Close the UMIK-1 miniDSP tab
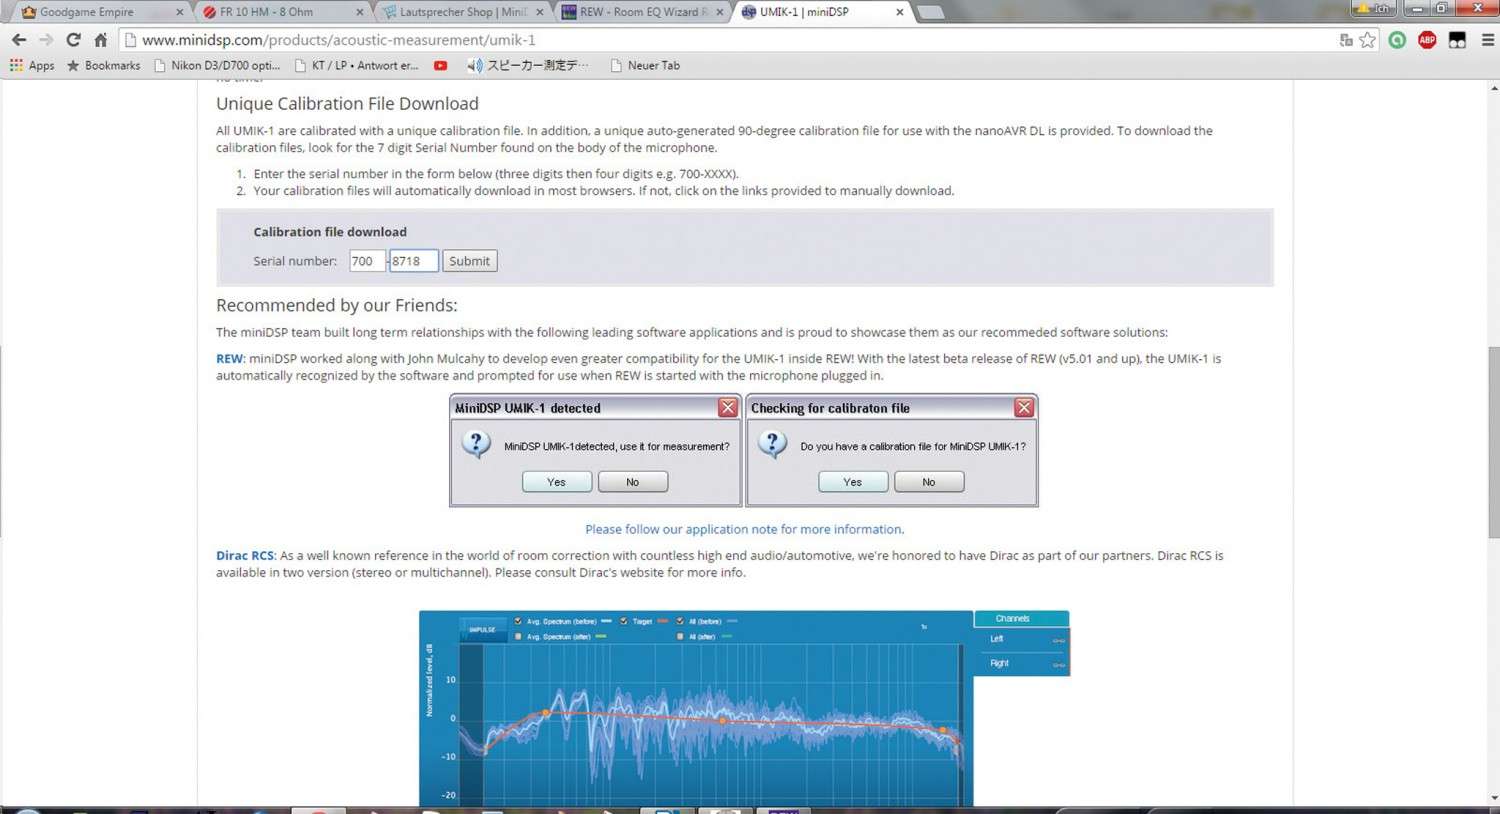 tap(899, 12)
